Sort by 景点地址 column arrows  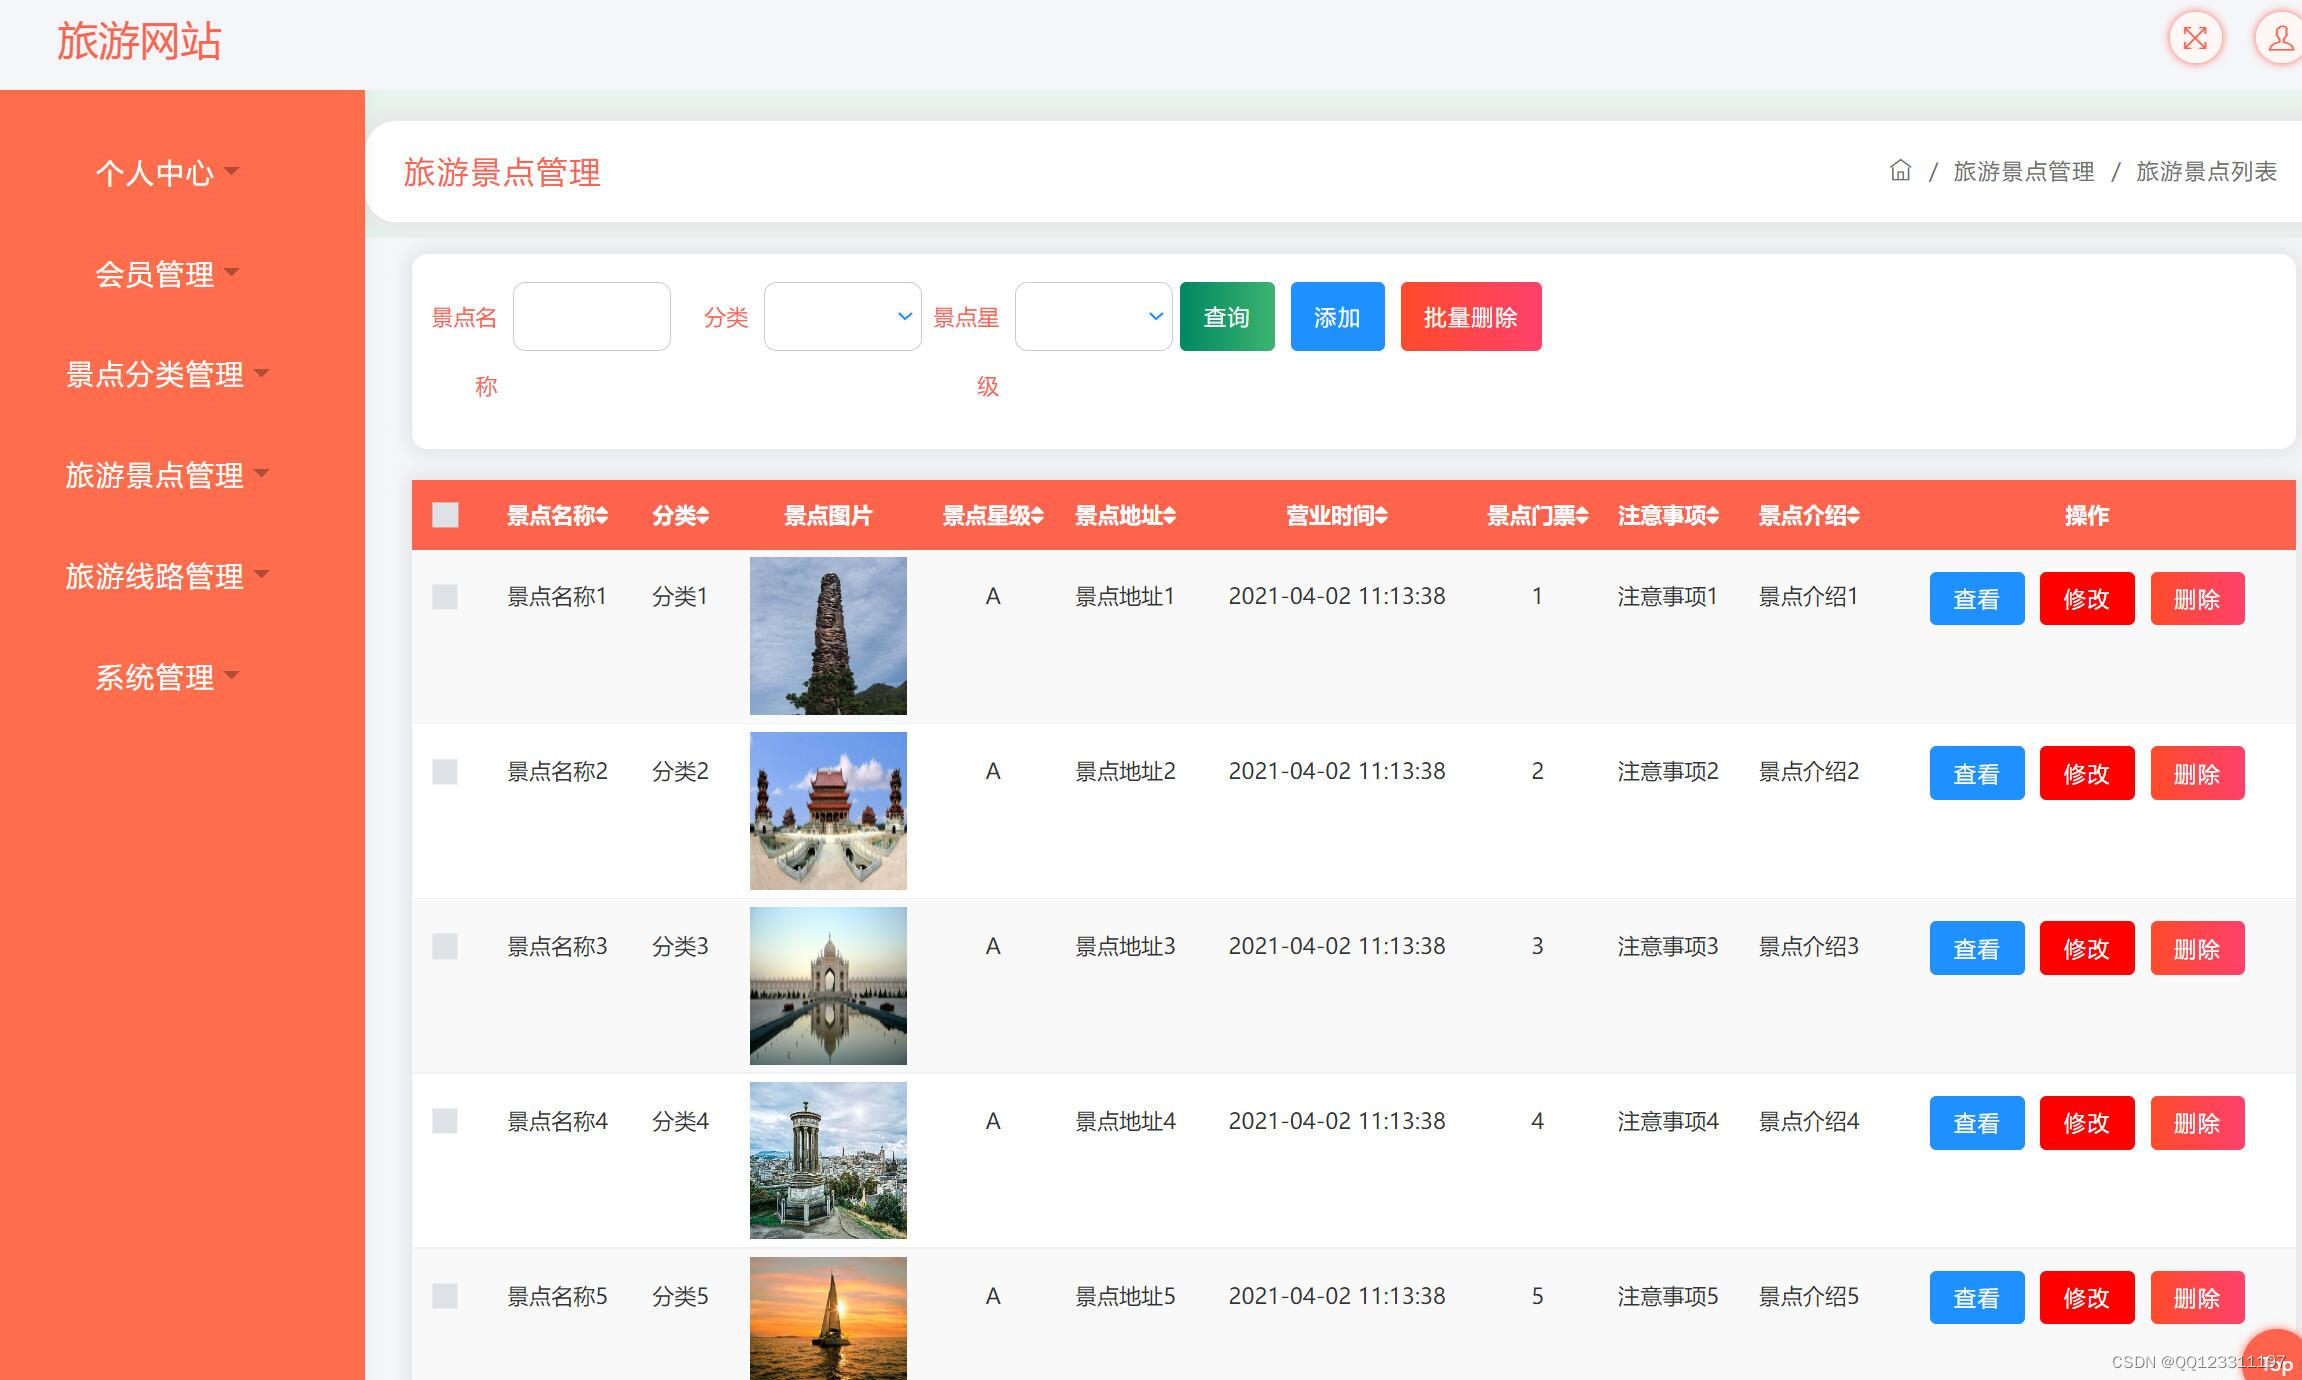pyautogui.click(x=1169, y=516)
